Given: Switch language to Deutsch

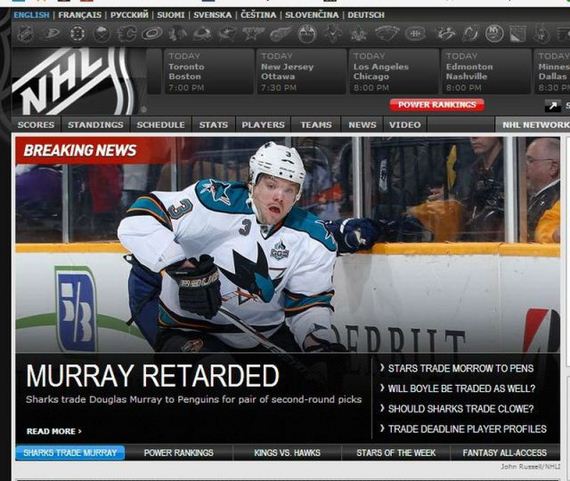Looking at the screenshot, I should tap(366, 15).
